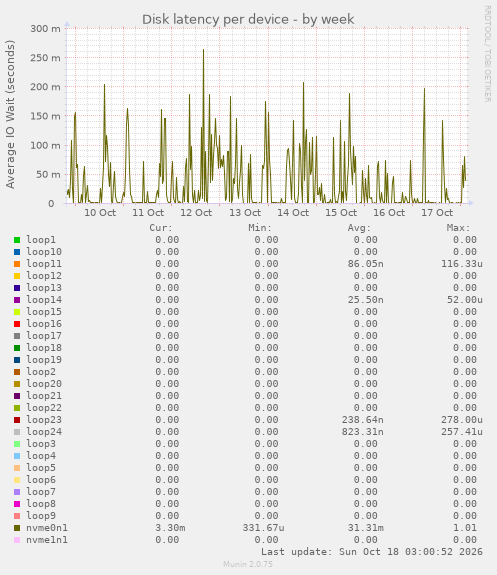Click the dark red loop23 legend swatch

click(x=17, y=420)
